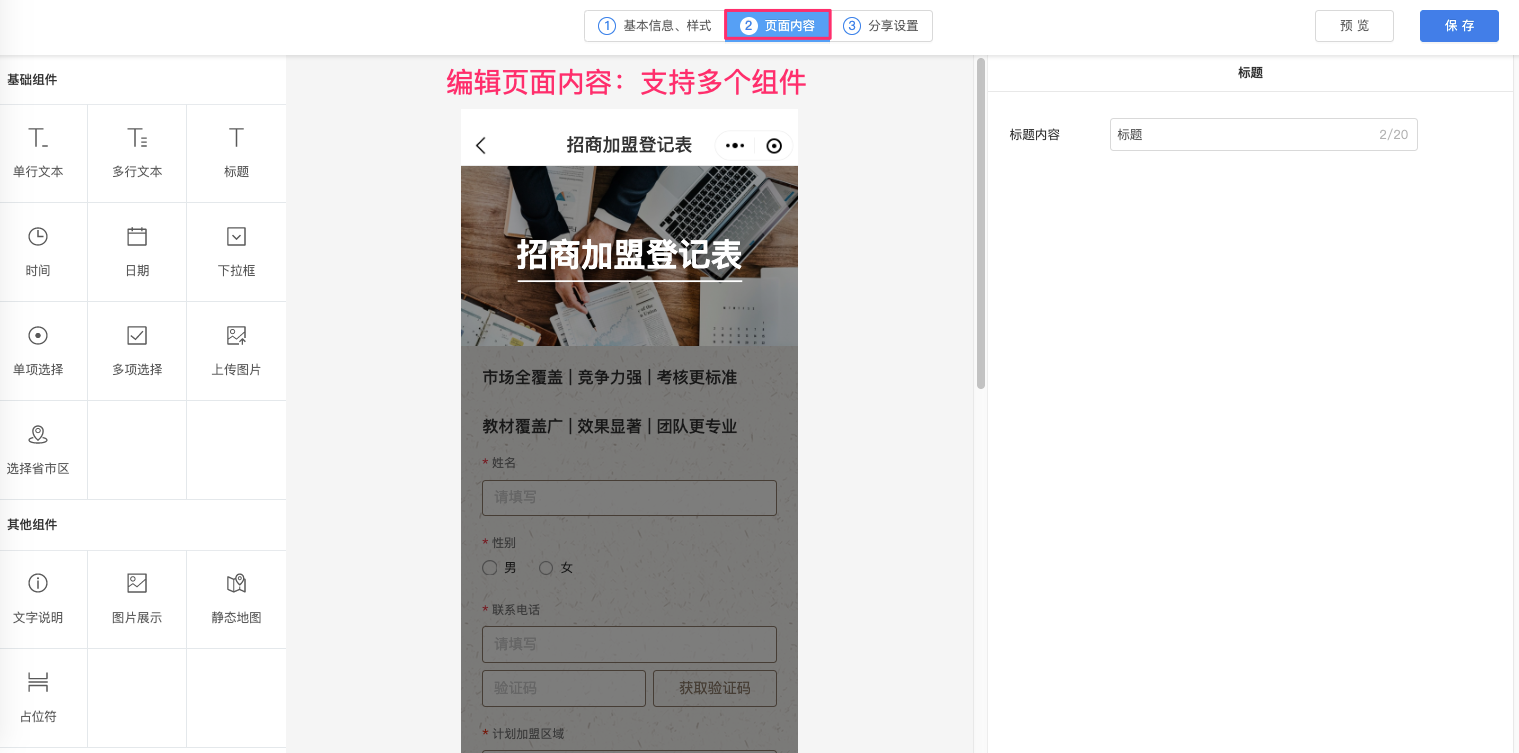Add the 图片展示 image display component
The width and height of the screenshot is (1519, 753).
tap(137, 599)
